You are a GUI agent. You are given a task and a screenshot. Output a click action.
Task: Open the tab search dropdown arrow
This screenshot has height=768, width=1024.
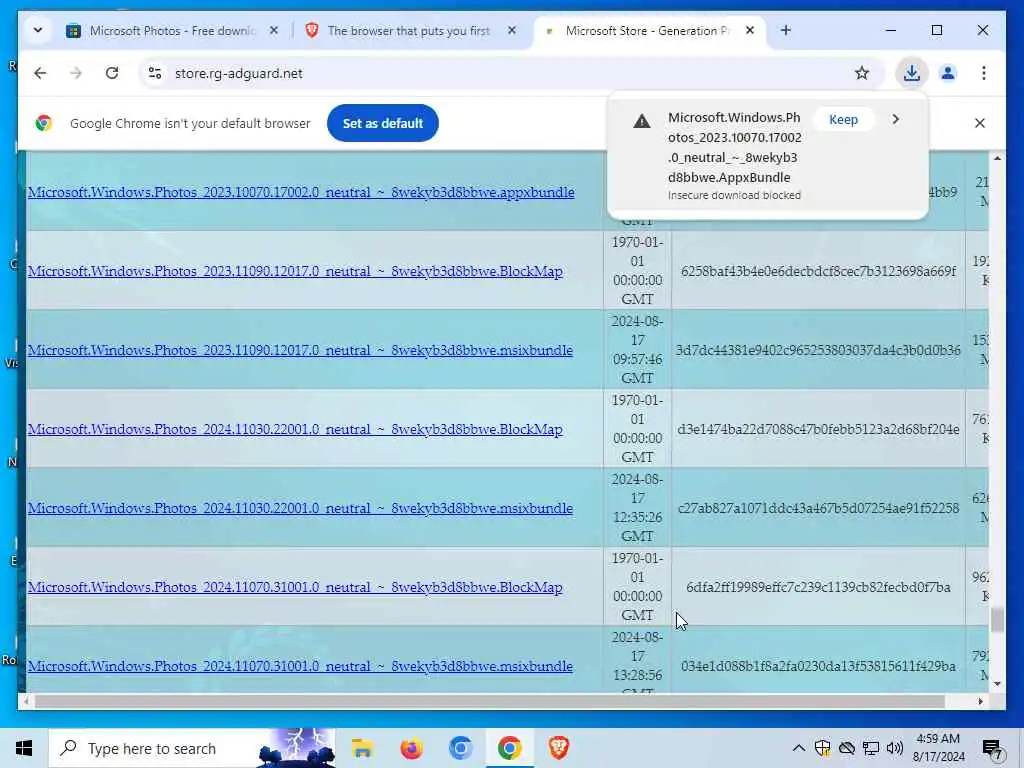[38, 30]
